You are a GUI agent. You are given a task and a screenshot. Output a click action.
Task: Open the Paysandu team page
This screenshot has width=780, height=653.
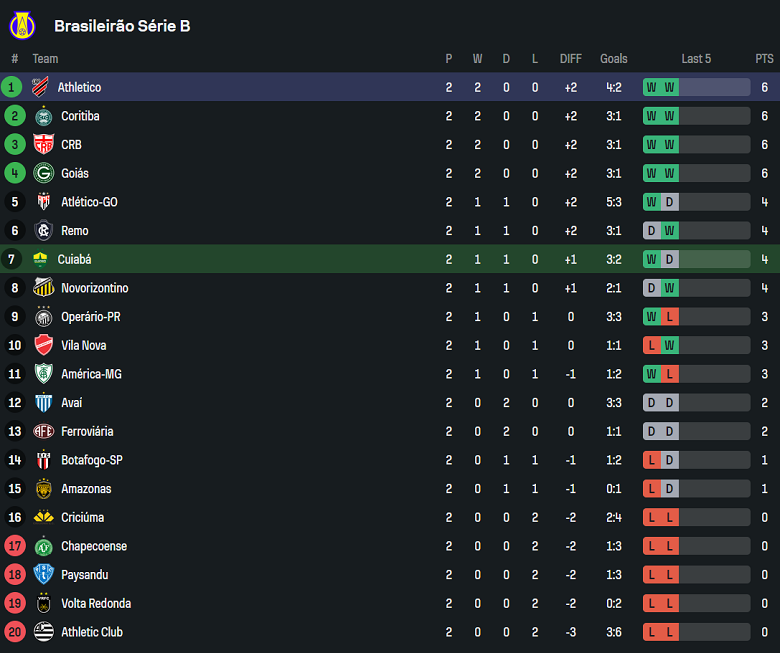point(84,575)
